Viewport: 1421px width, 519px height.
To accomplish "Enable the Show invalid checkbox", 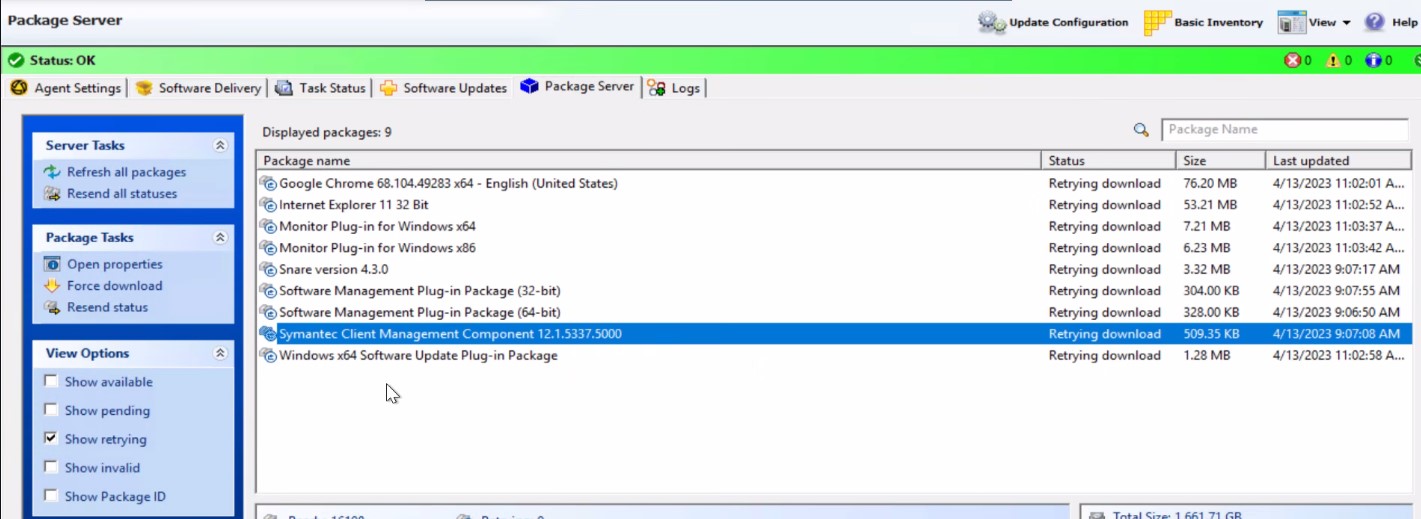I will pos(51,467).
